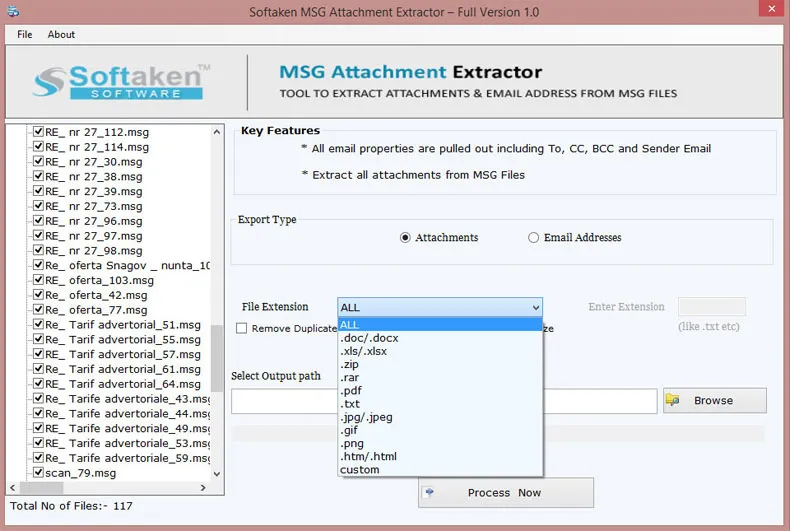Uncheck RE_ nr 27_114.msg file

click(x=38, y=147)
